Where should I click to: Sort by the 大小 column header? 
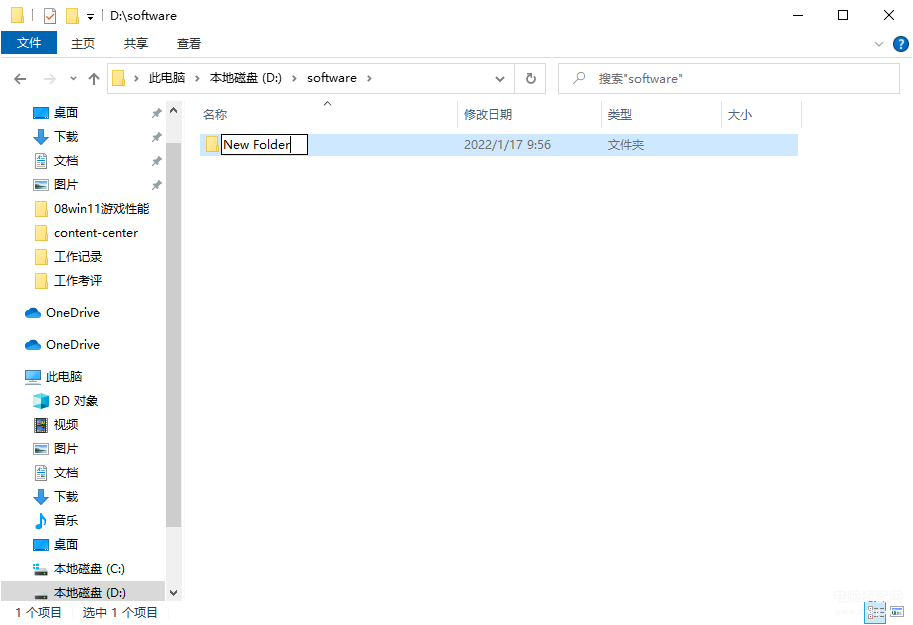[x=739, y=115]
